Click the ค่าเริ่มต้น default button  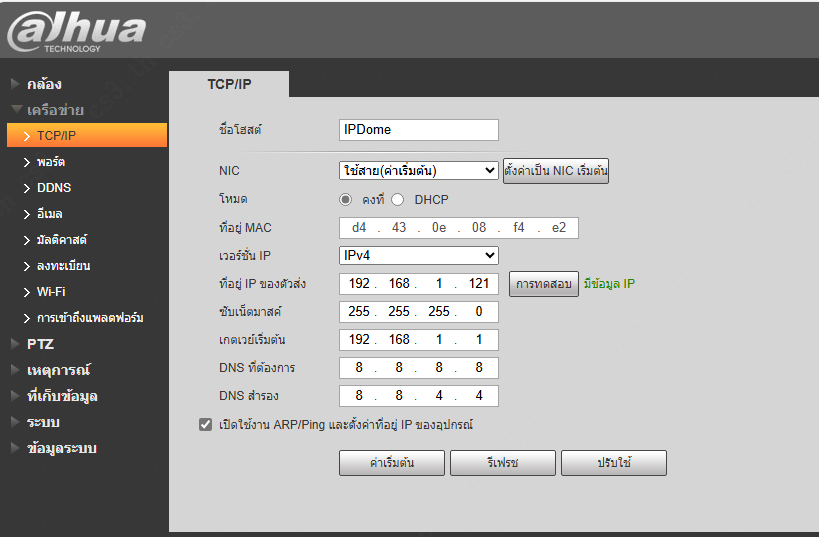click(392, 463)
